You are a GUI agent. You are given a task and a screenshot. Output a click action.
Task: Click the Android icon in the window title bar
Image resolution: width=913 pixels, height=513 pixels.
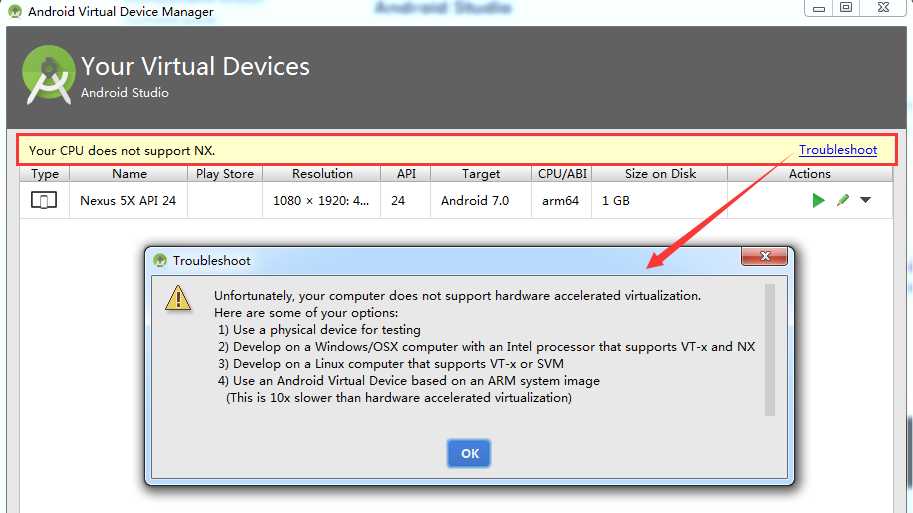[15, 11]
